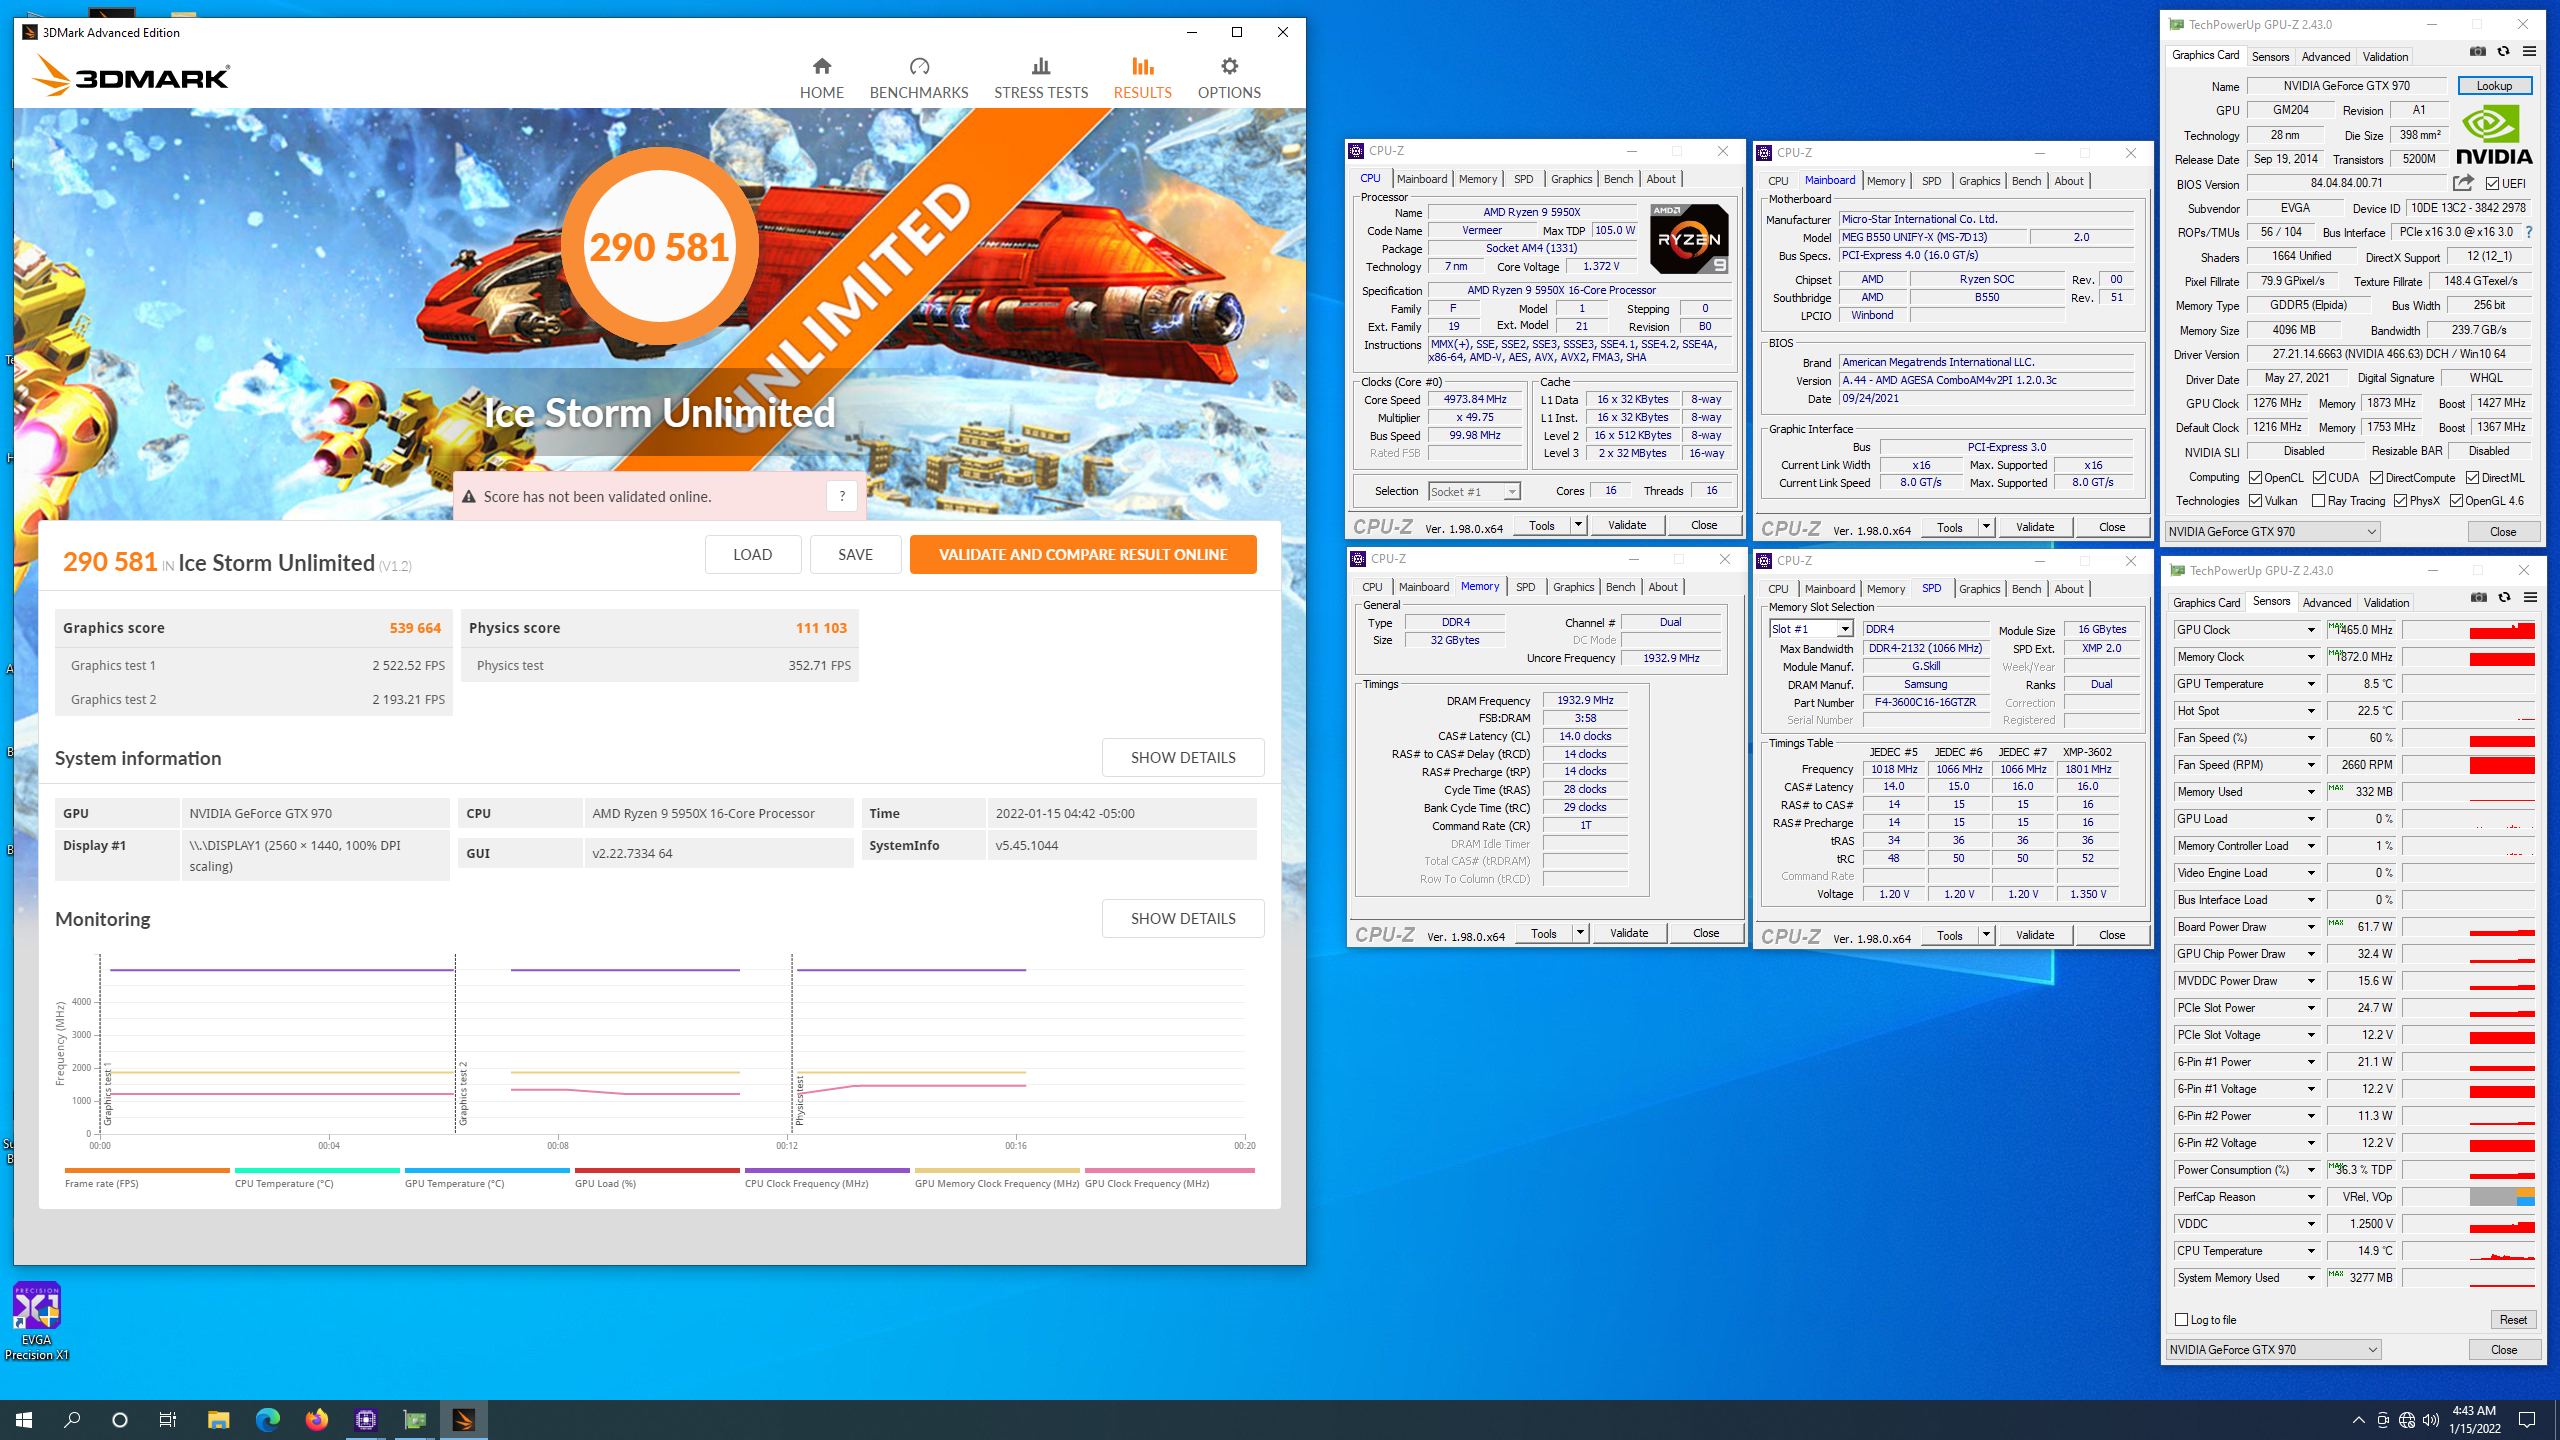Open GPU selector dropdown in GPU-Z Sensors window

(x=2273, y=1350)
